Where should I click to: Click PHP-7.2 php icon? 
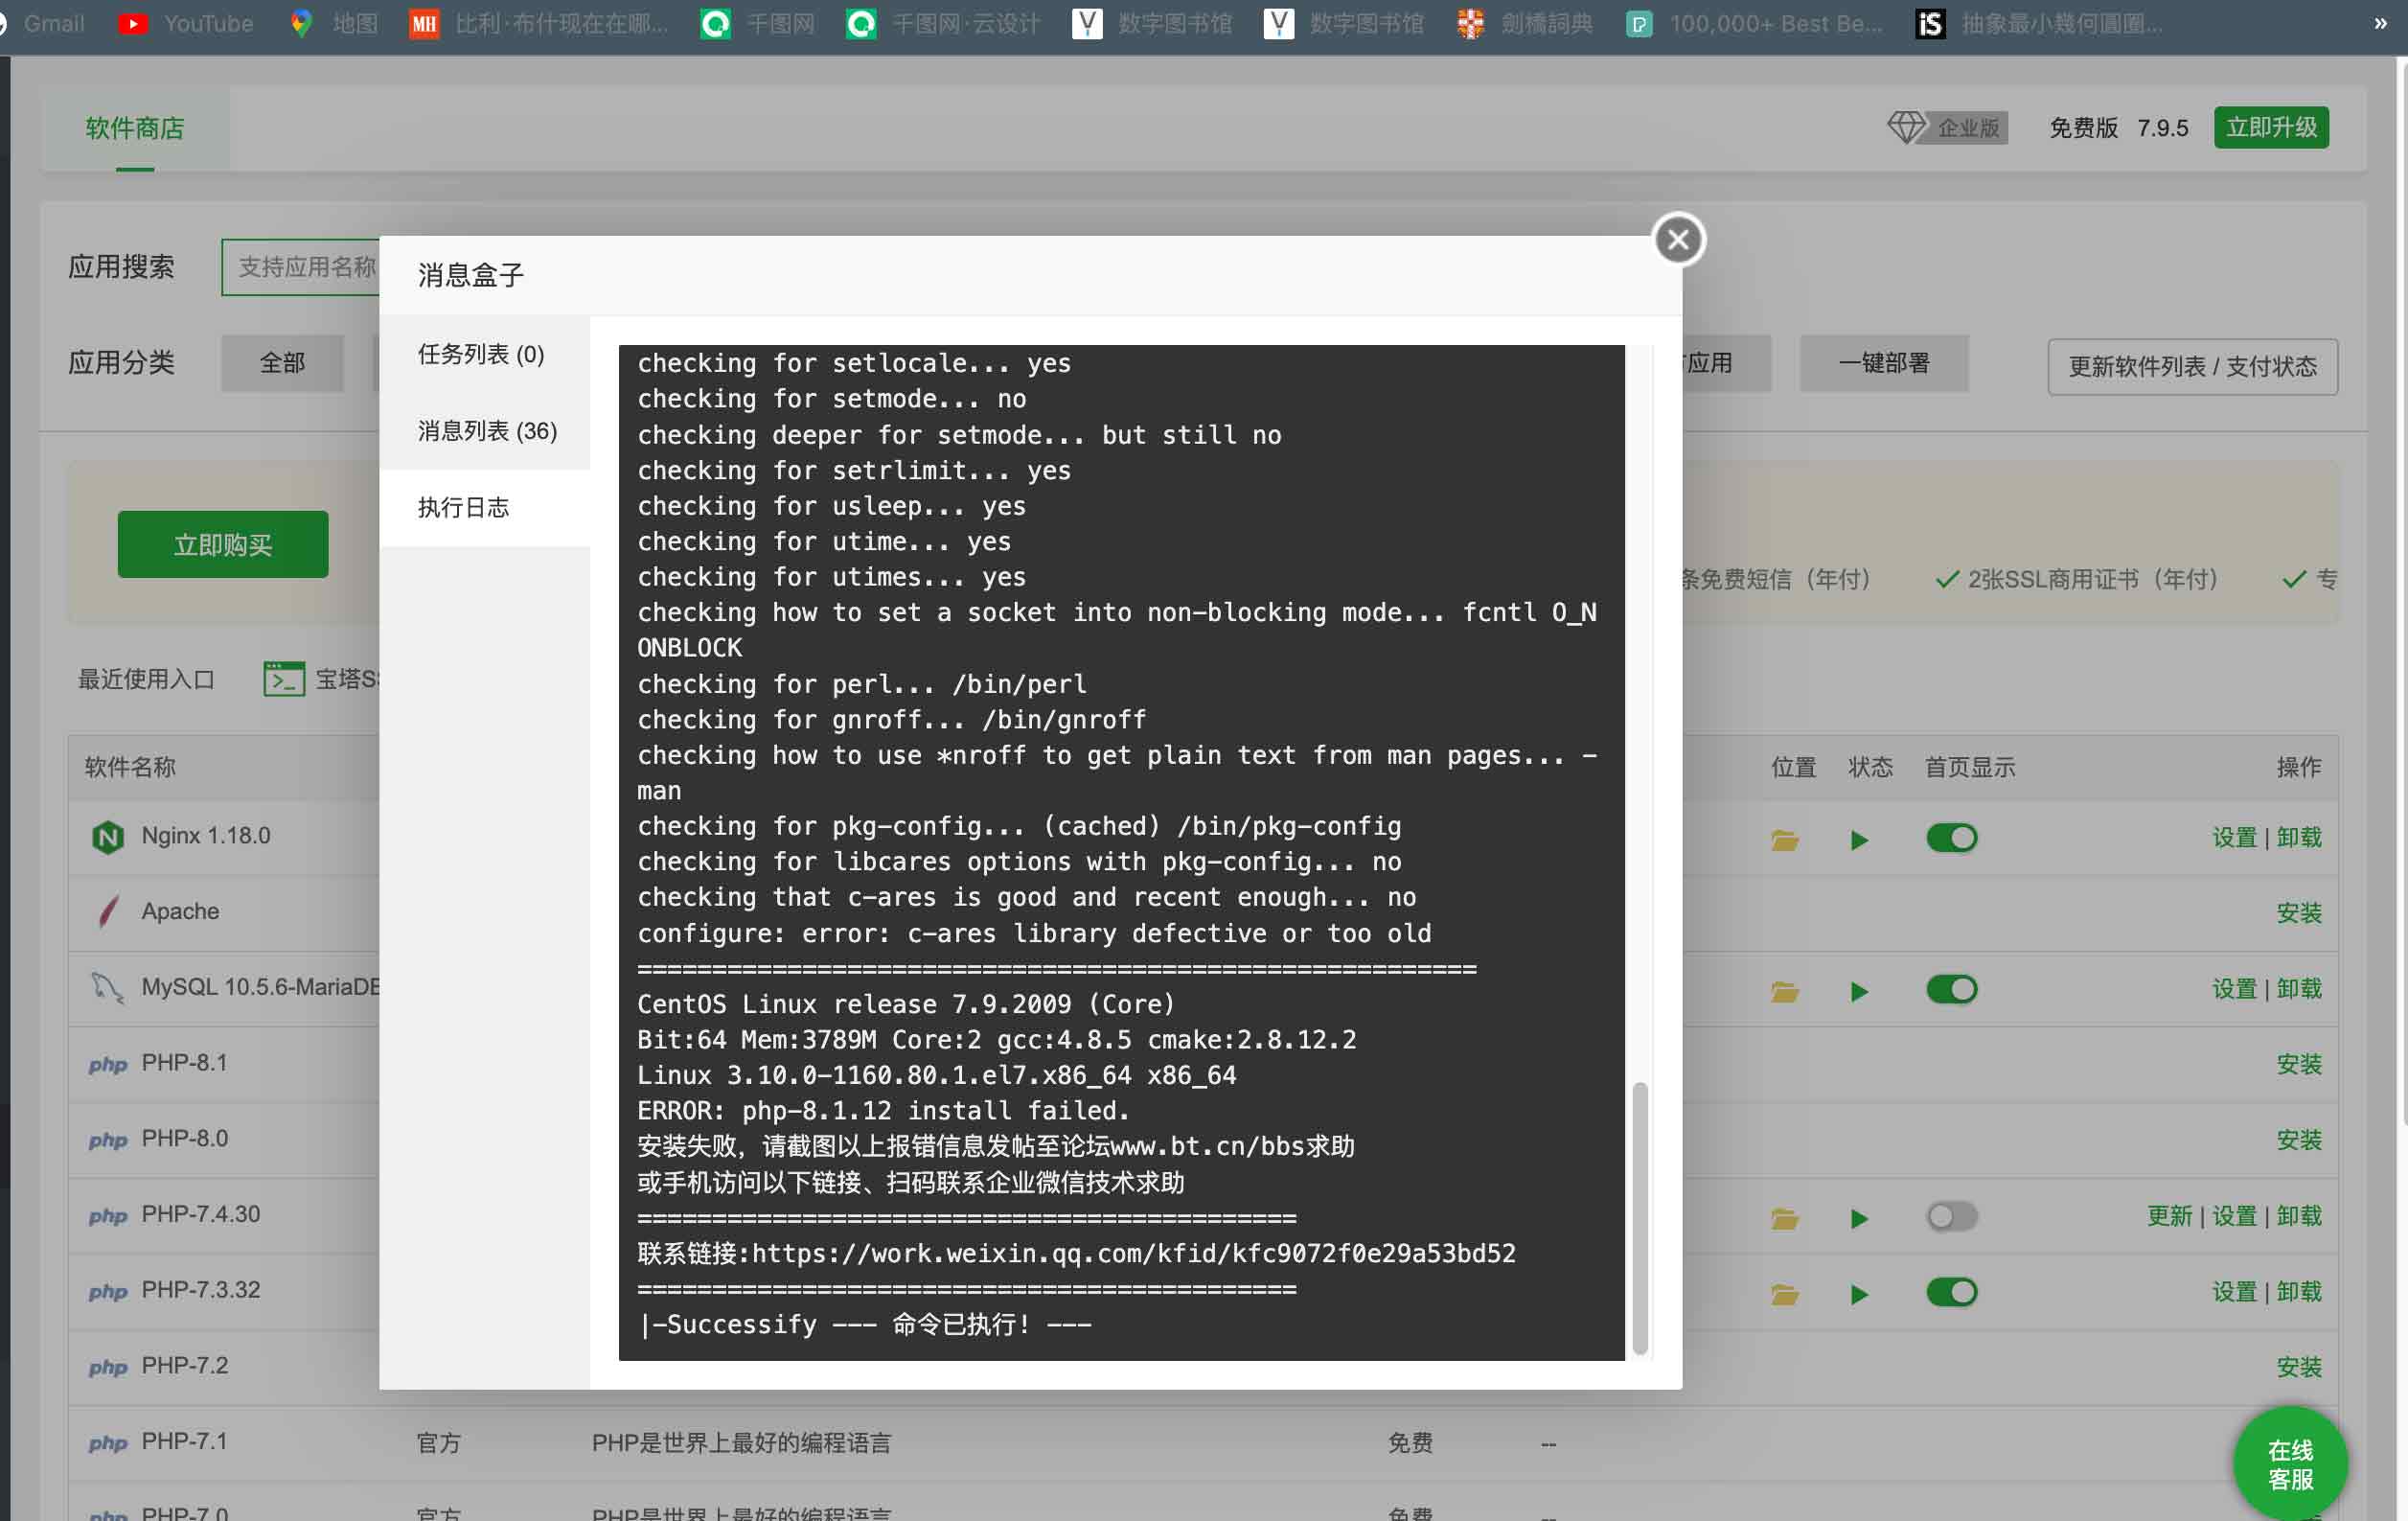point(108,1367)
